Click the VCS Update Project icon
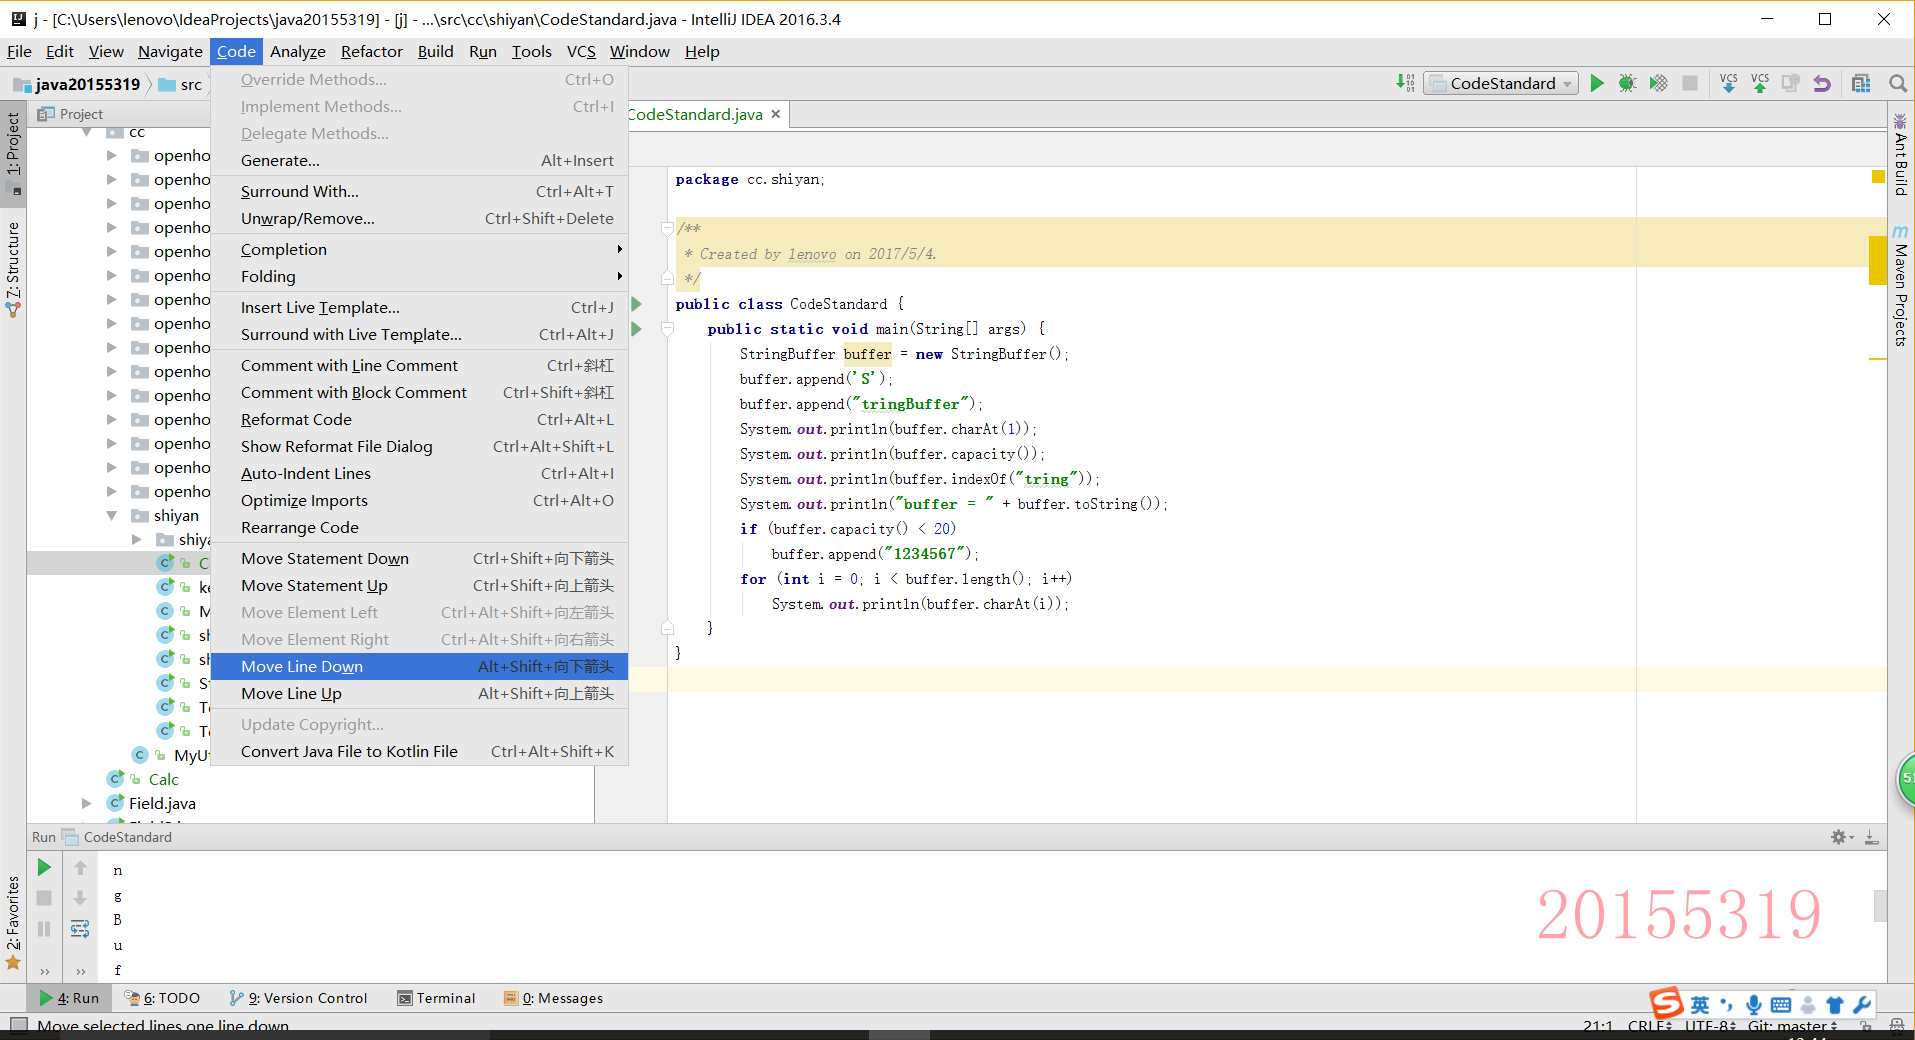Image resolution: width=1915 pixels, height=1040 pixels. point(1729,83)
